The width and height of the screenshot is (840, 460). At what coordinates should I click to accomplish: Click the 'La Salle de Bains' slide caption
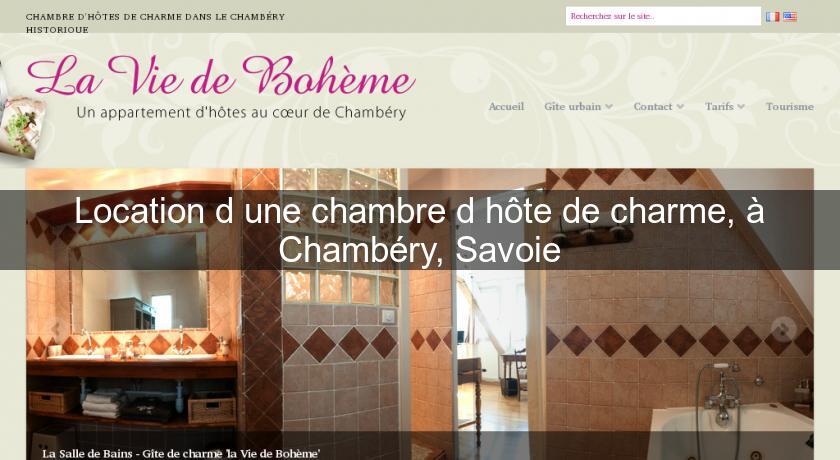coord(182,454)
